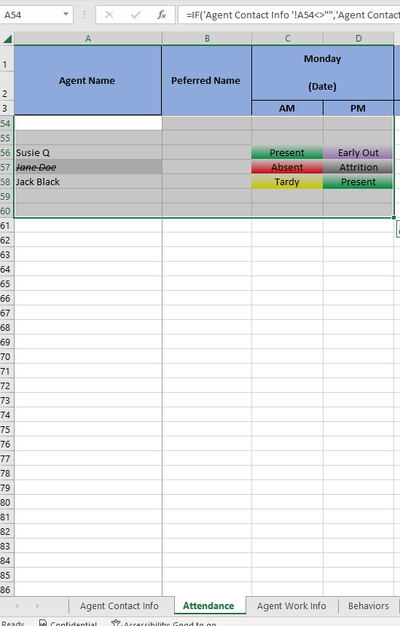The width and height of the screenshot is (400, 626).
Task: Click the Select All corner triangle
Action: (x=7, y=39)
